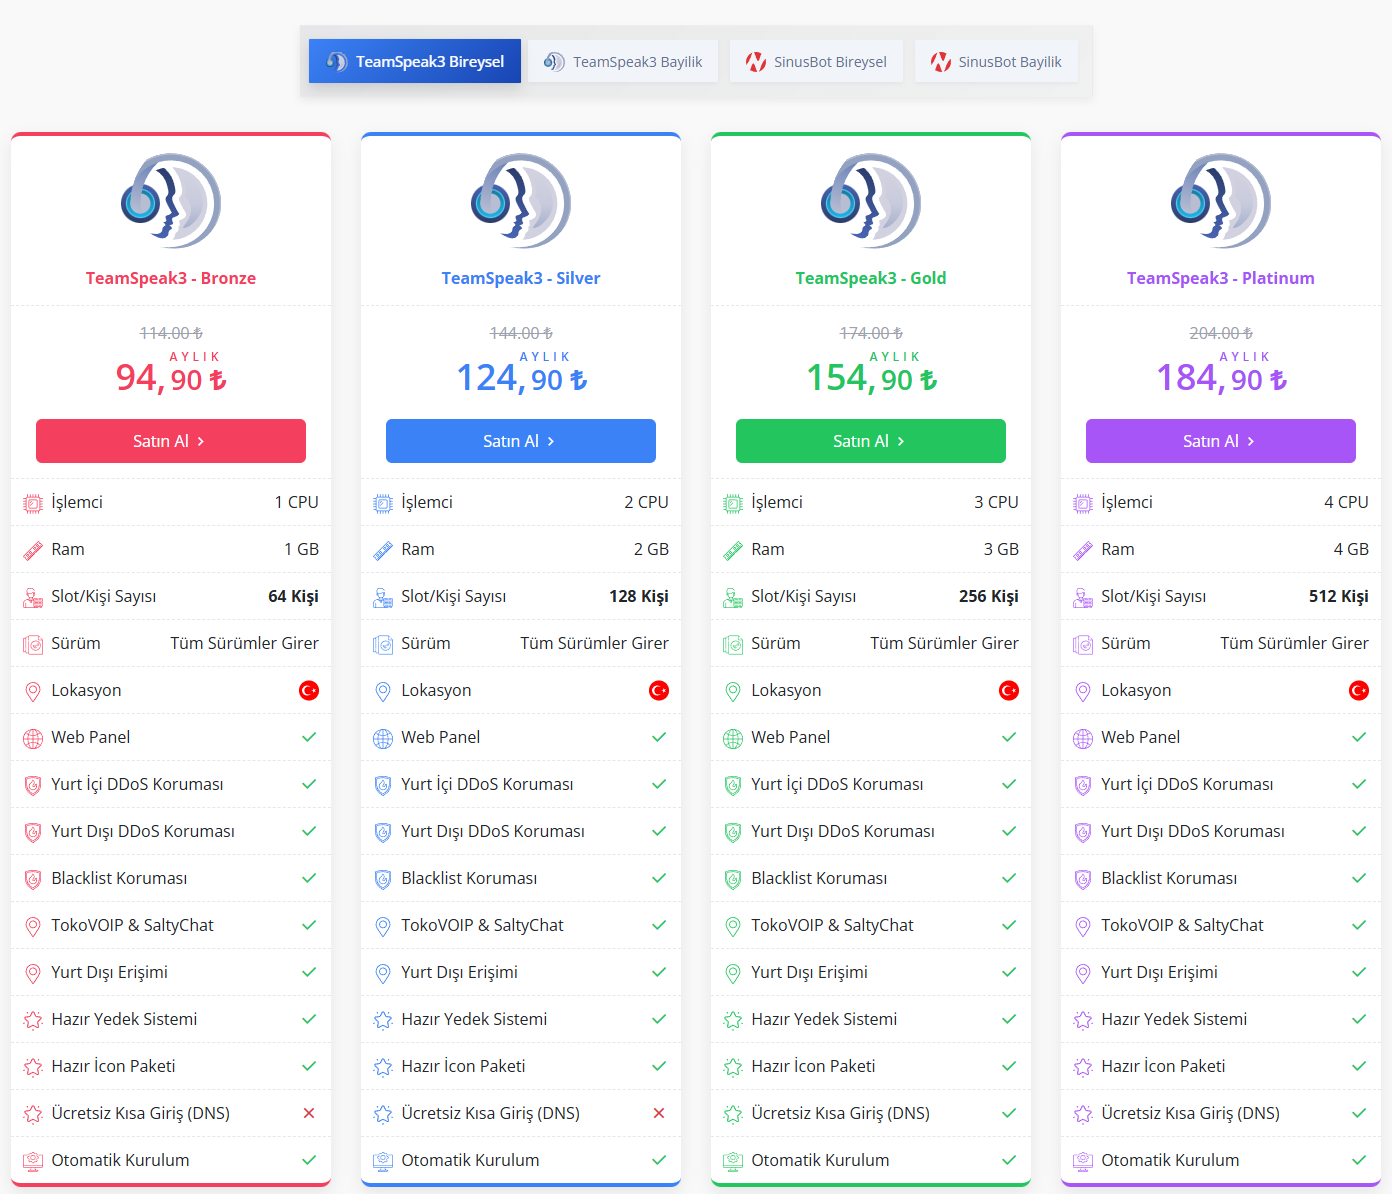Click the Ram icon in Bronze plan
The width and height of the screenshot is (1392, 1194).
coord(33,550)
